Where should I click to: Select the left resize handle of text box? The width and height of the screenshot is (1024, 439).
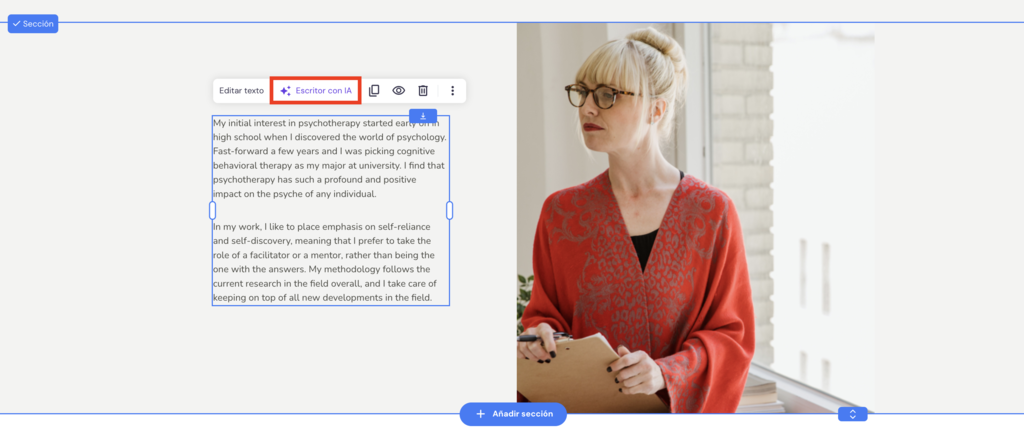pyautogui.click(x=212, y=210)
